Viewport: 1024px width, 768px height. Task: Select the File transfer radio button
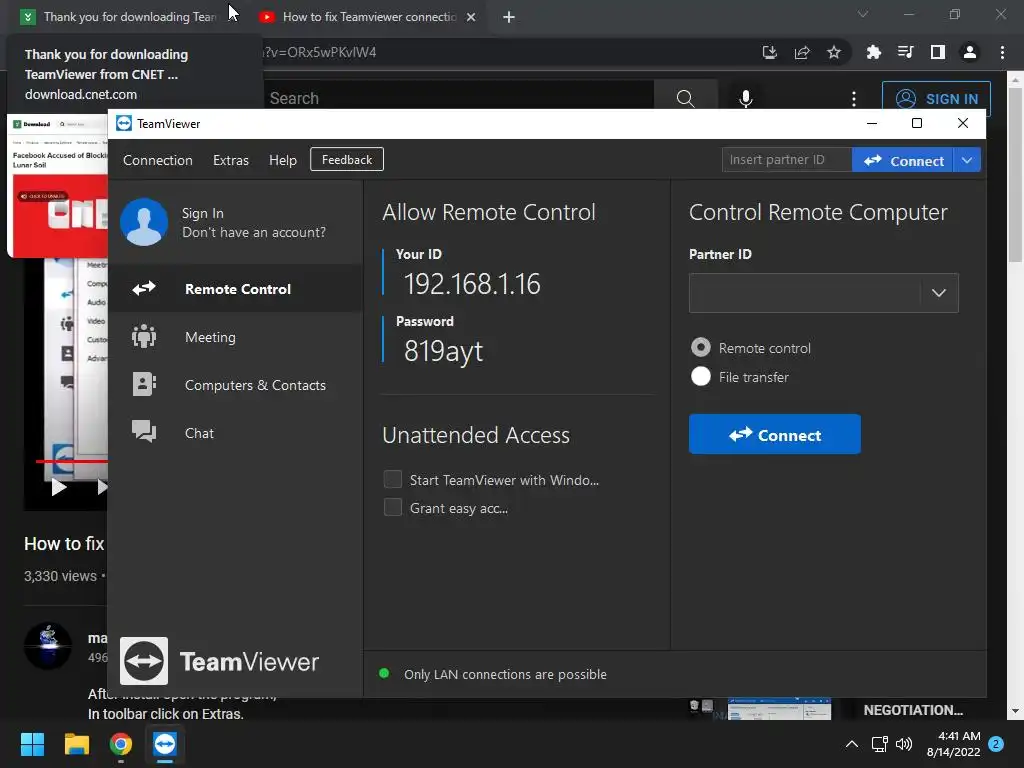(x=701, y=376)
